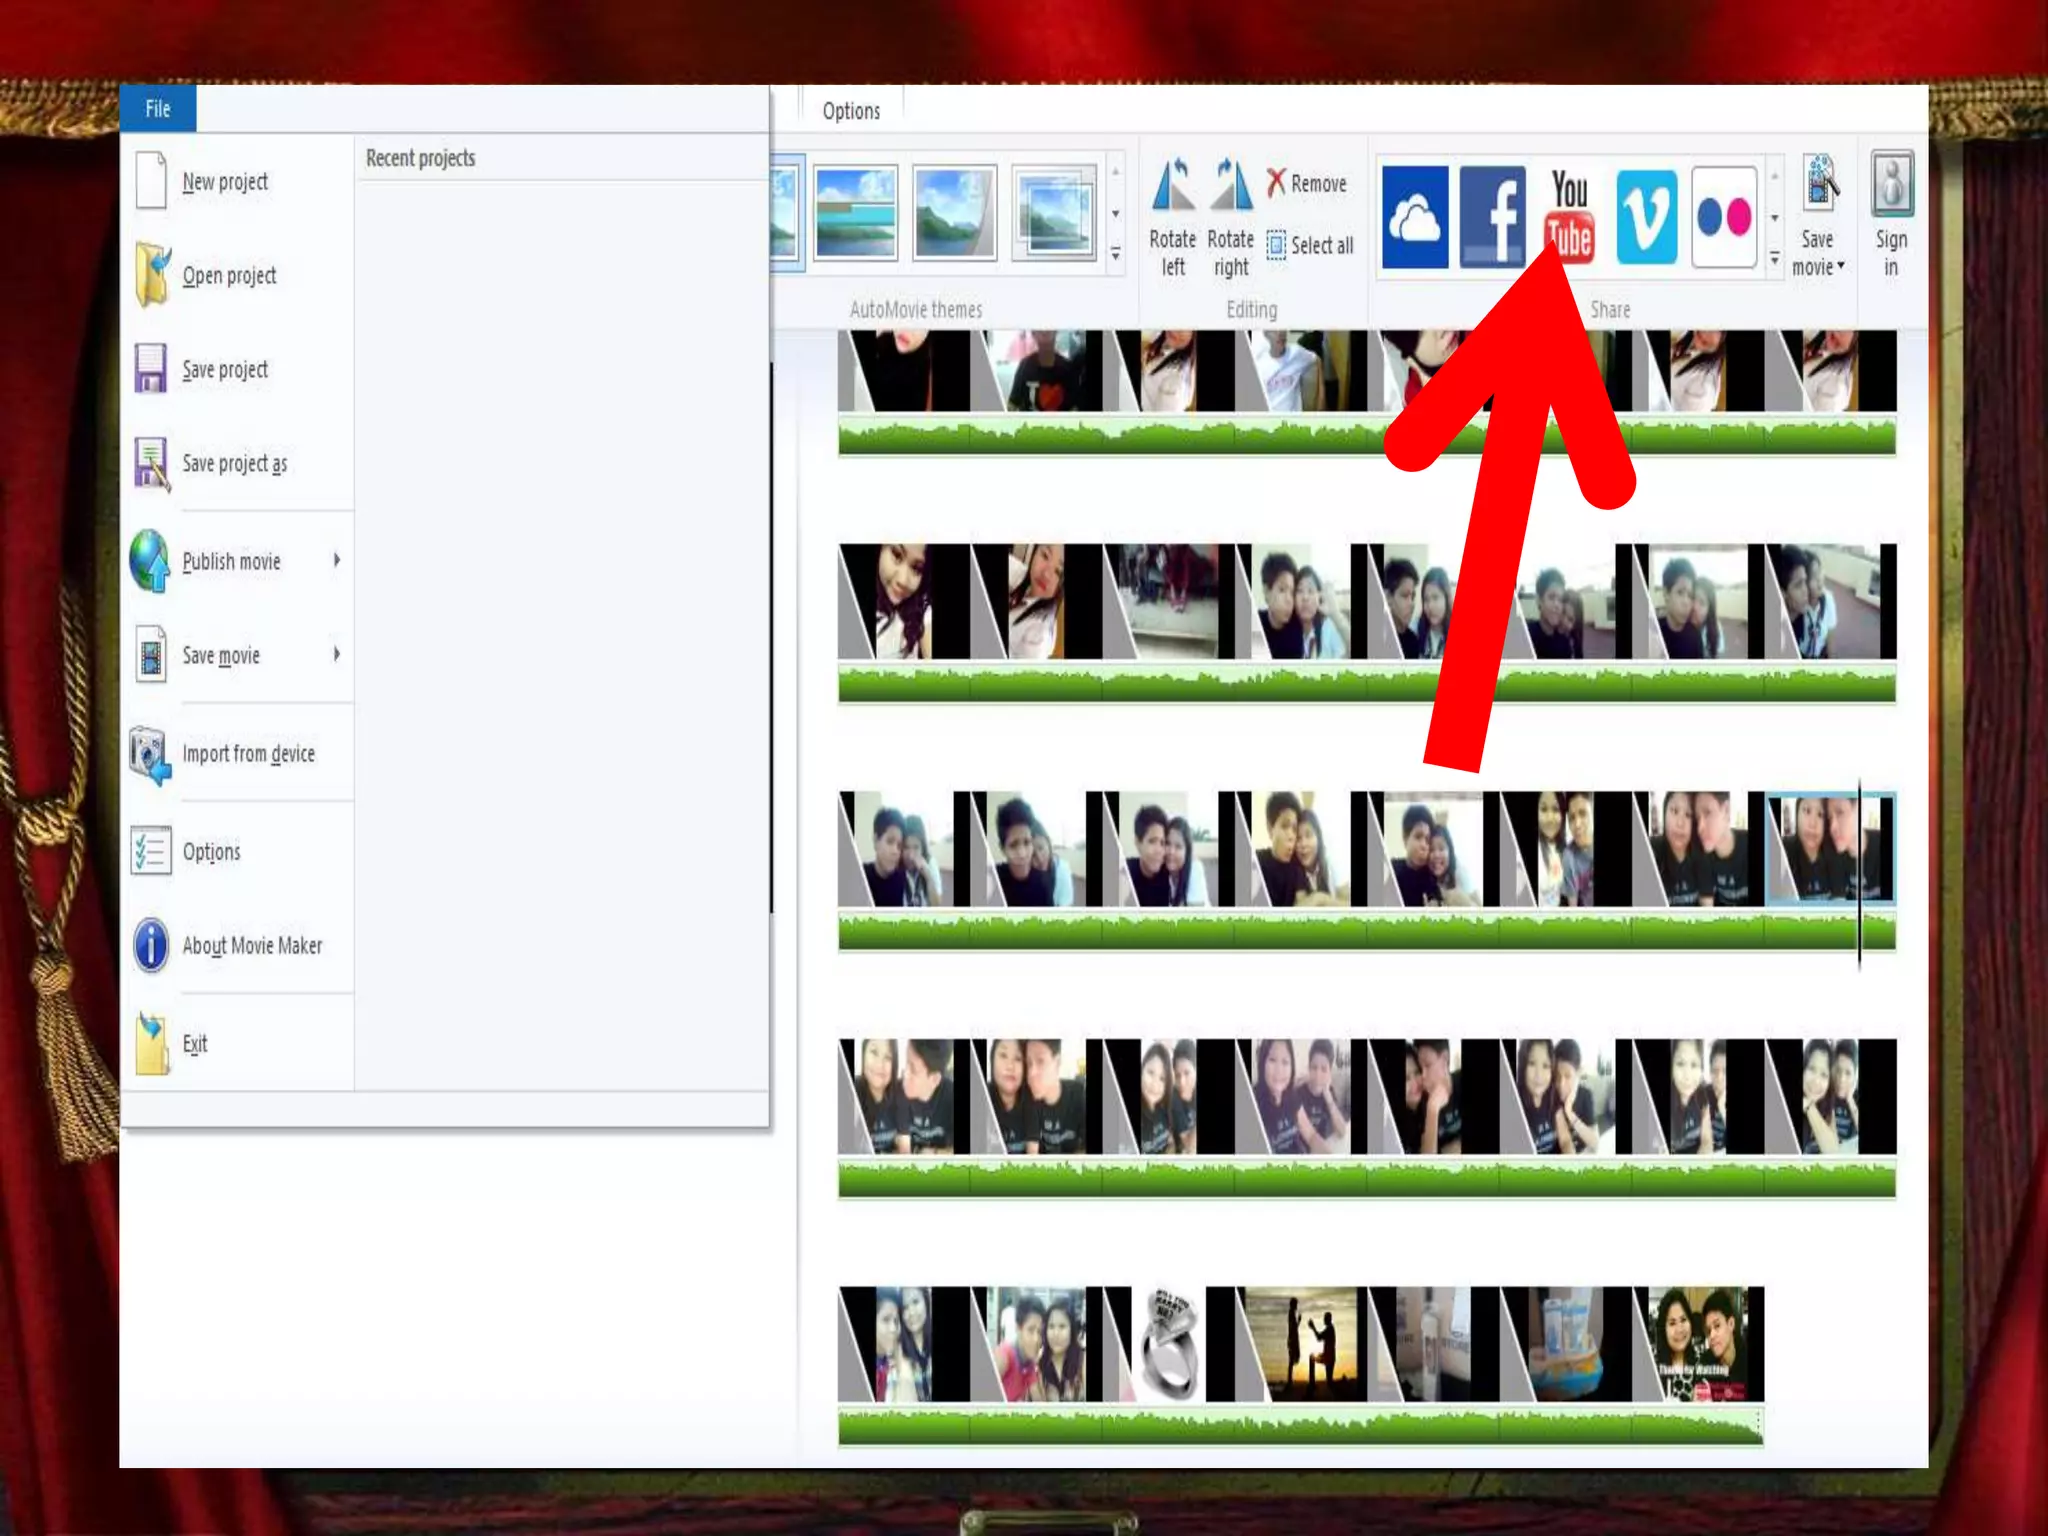Publish the movie to YouTube
The image size is (2048, 1536).
click(x=1569, y=215)
